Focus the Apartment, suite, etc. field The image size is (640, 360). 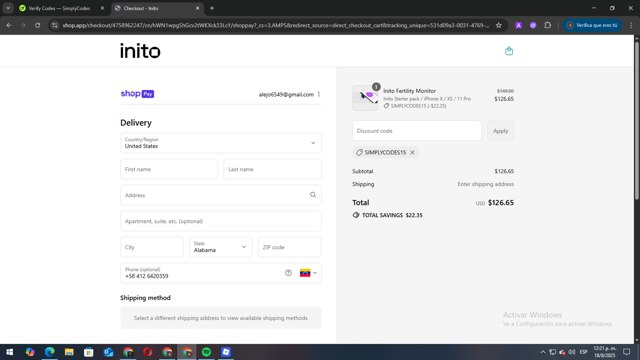click(x=221, y=221)
